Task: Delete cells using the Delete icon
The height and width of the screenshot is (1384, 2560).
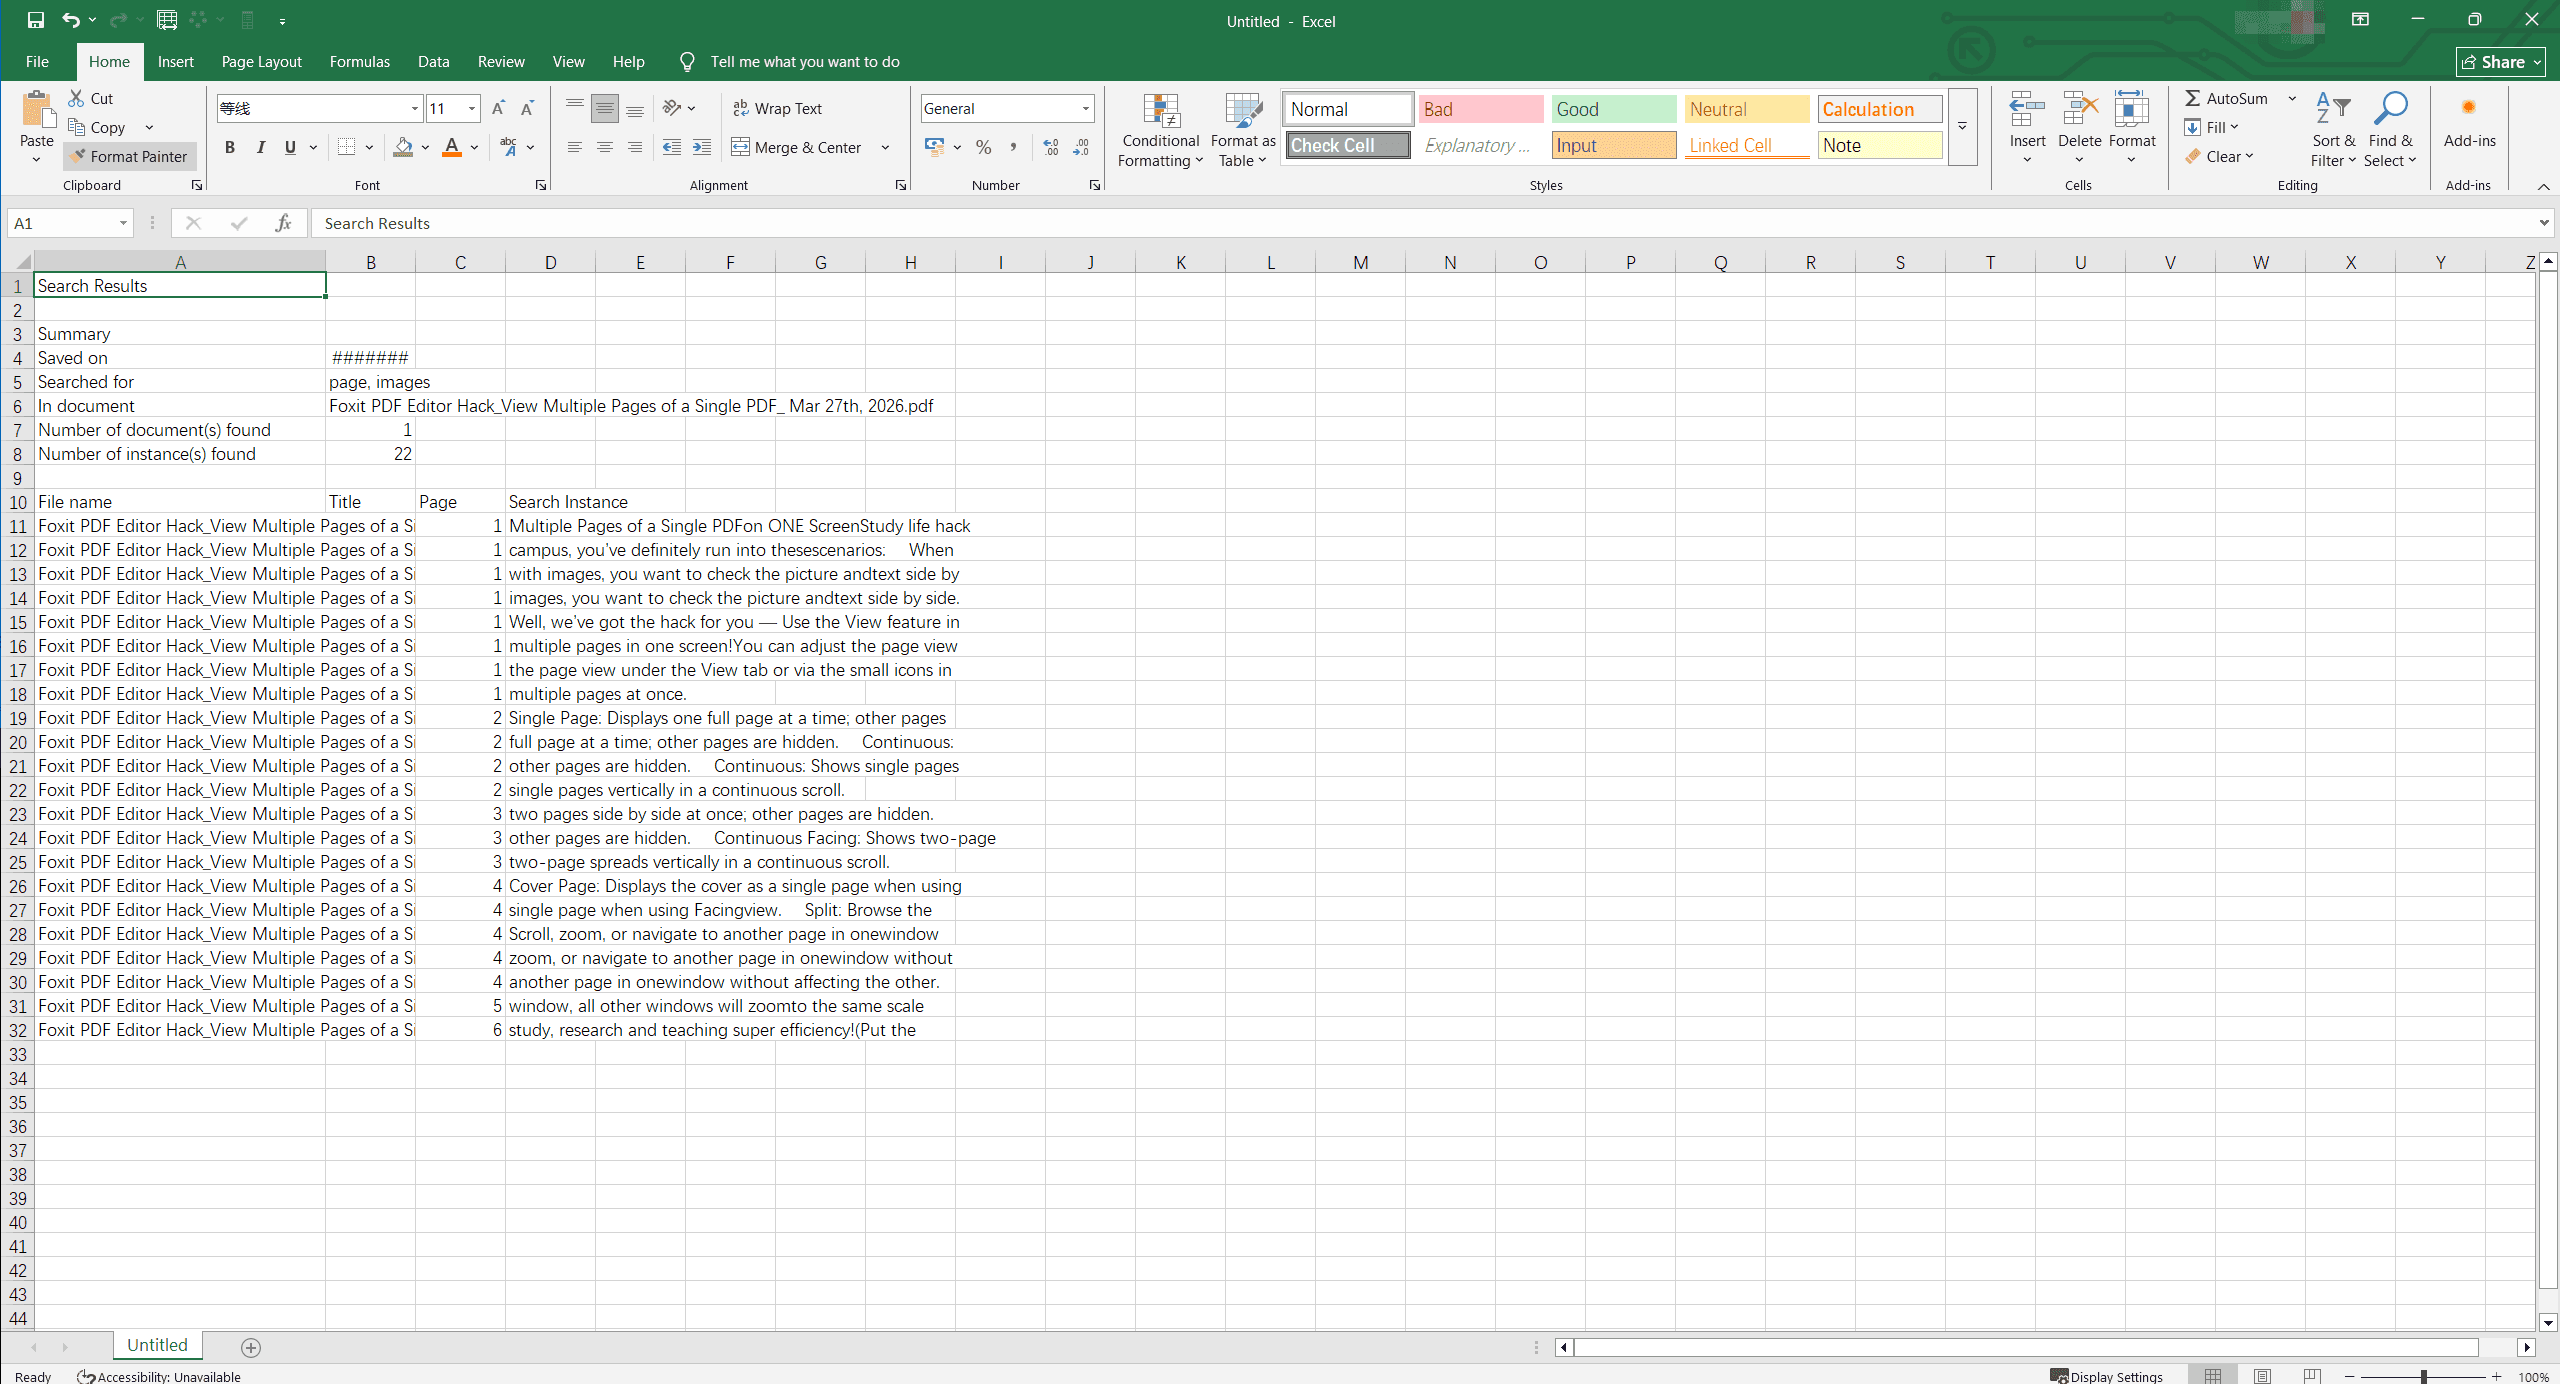Action: (x=2080, y=110)
